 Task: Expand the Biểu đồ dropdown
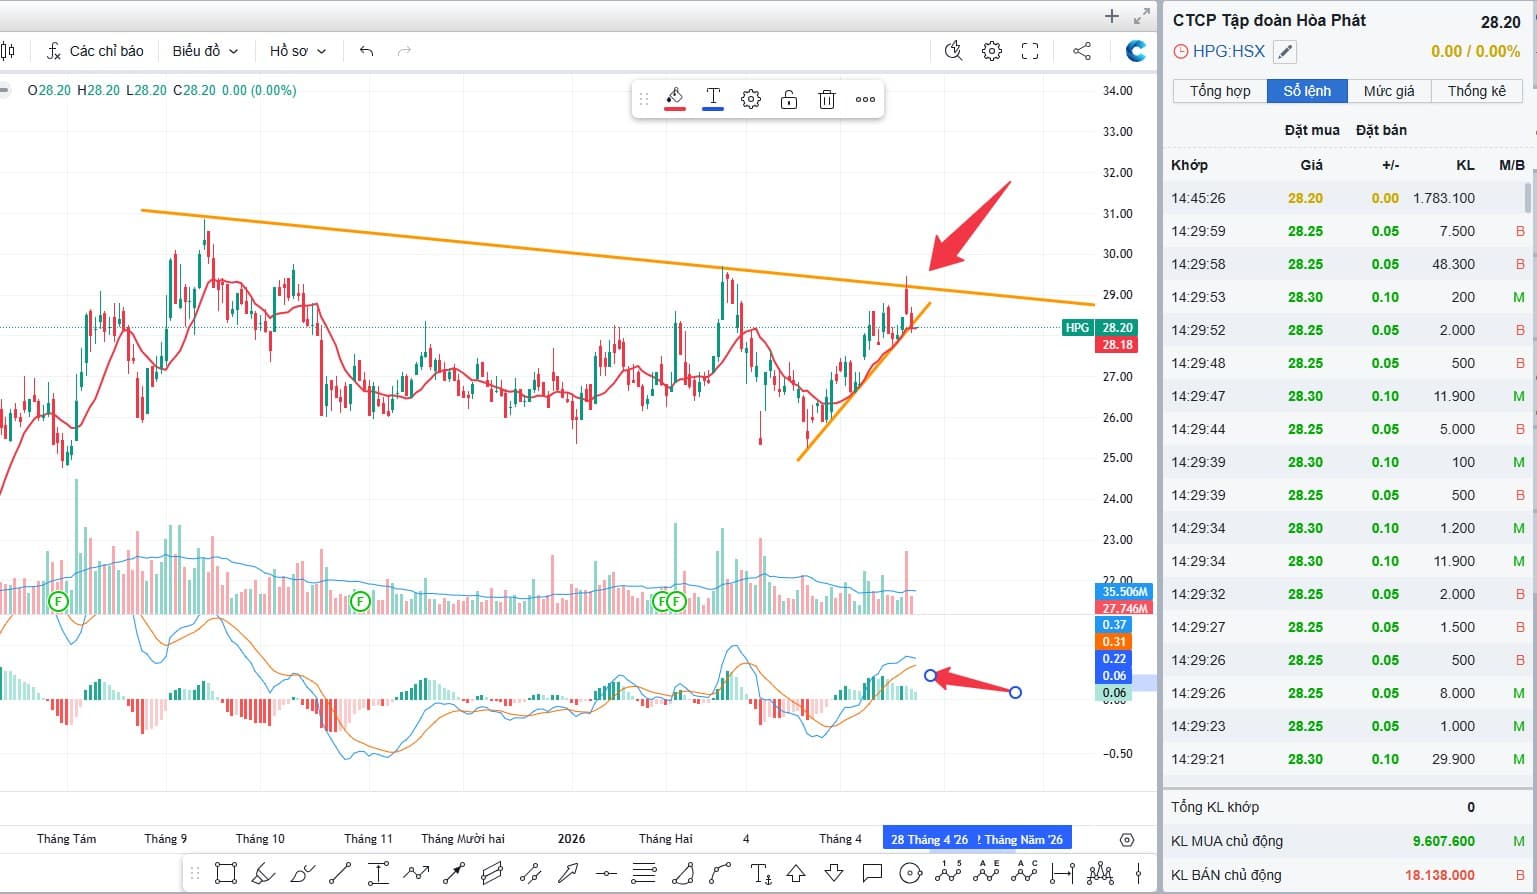point(205,51)
